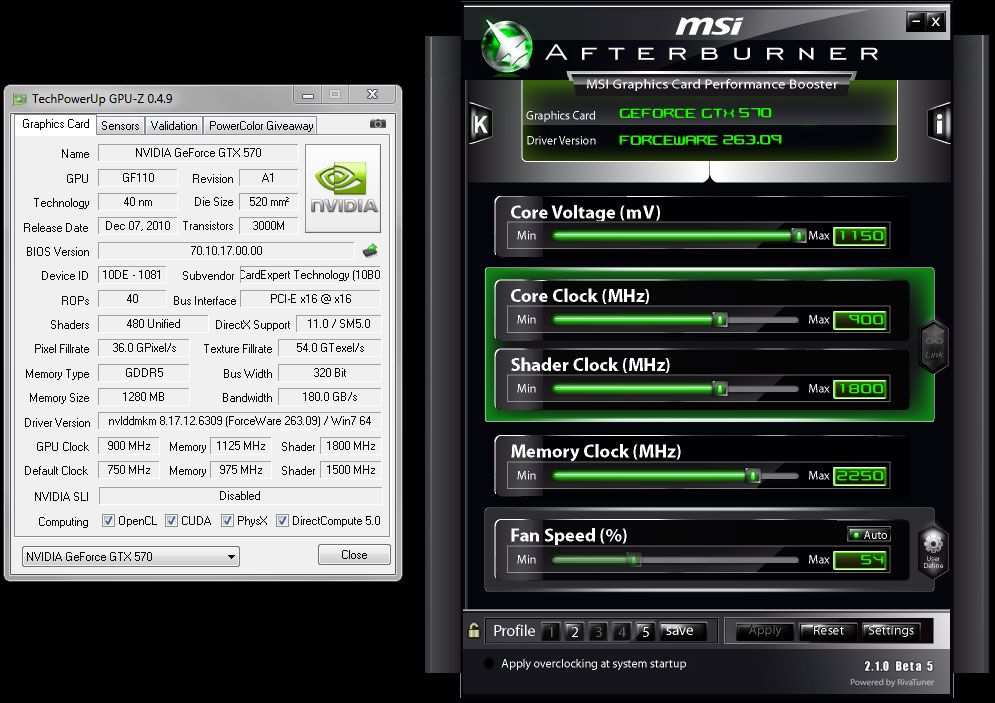Minimize the GPU-Z window
The width and height of the screenshot is (995, 703).
click(308, 95)
